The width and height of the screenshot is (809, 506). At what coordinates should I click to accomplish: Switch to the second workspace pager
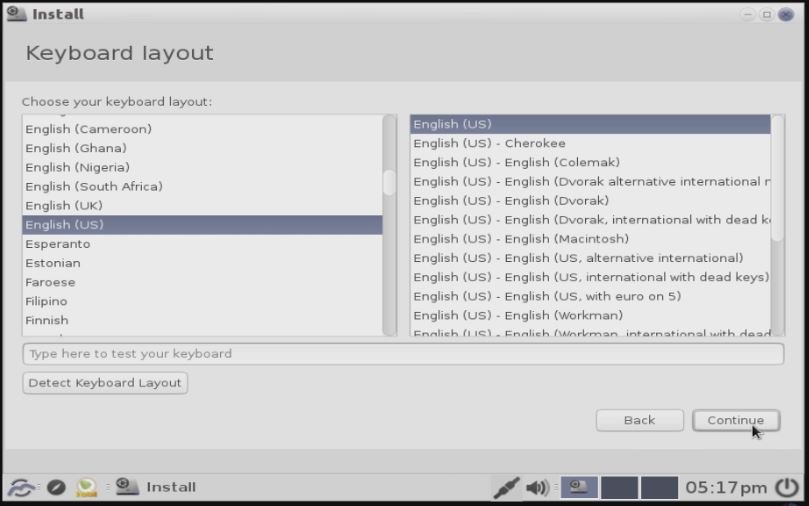tap(619, 487)
